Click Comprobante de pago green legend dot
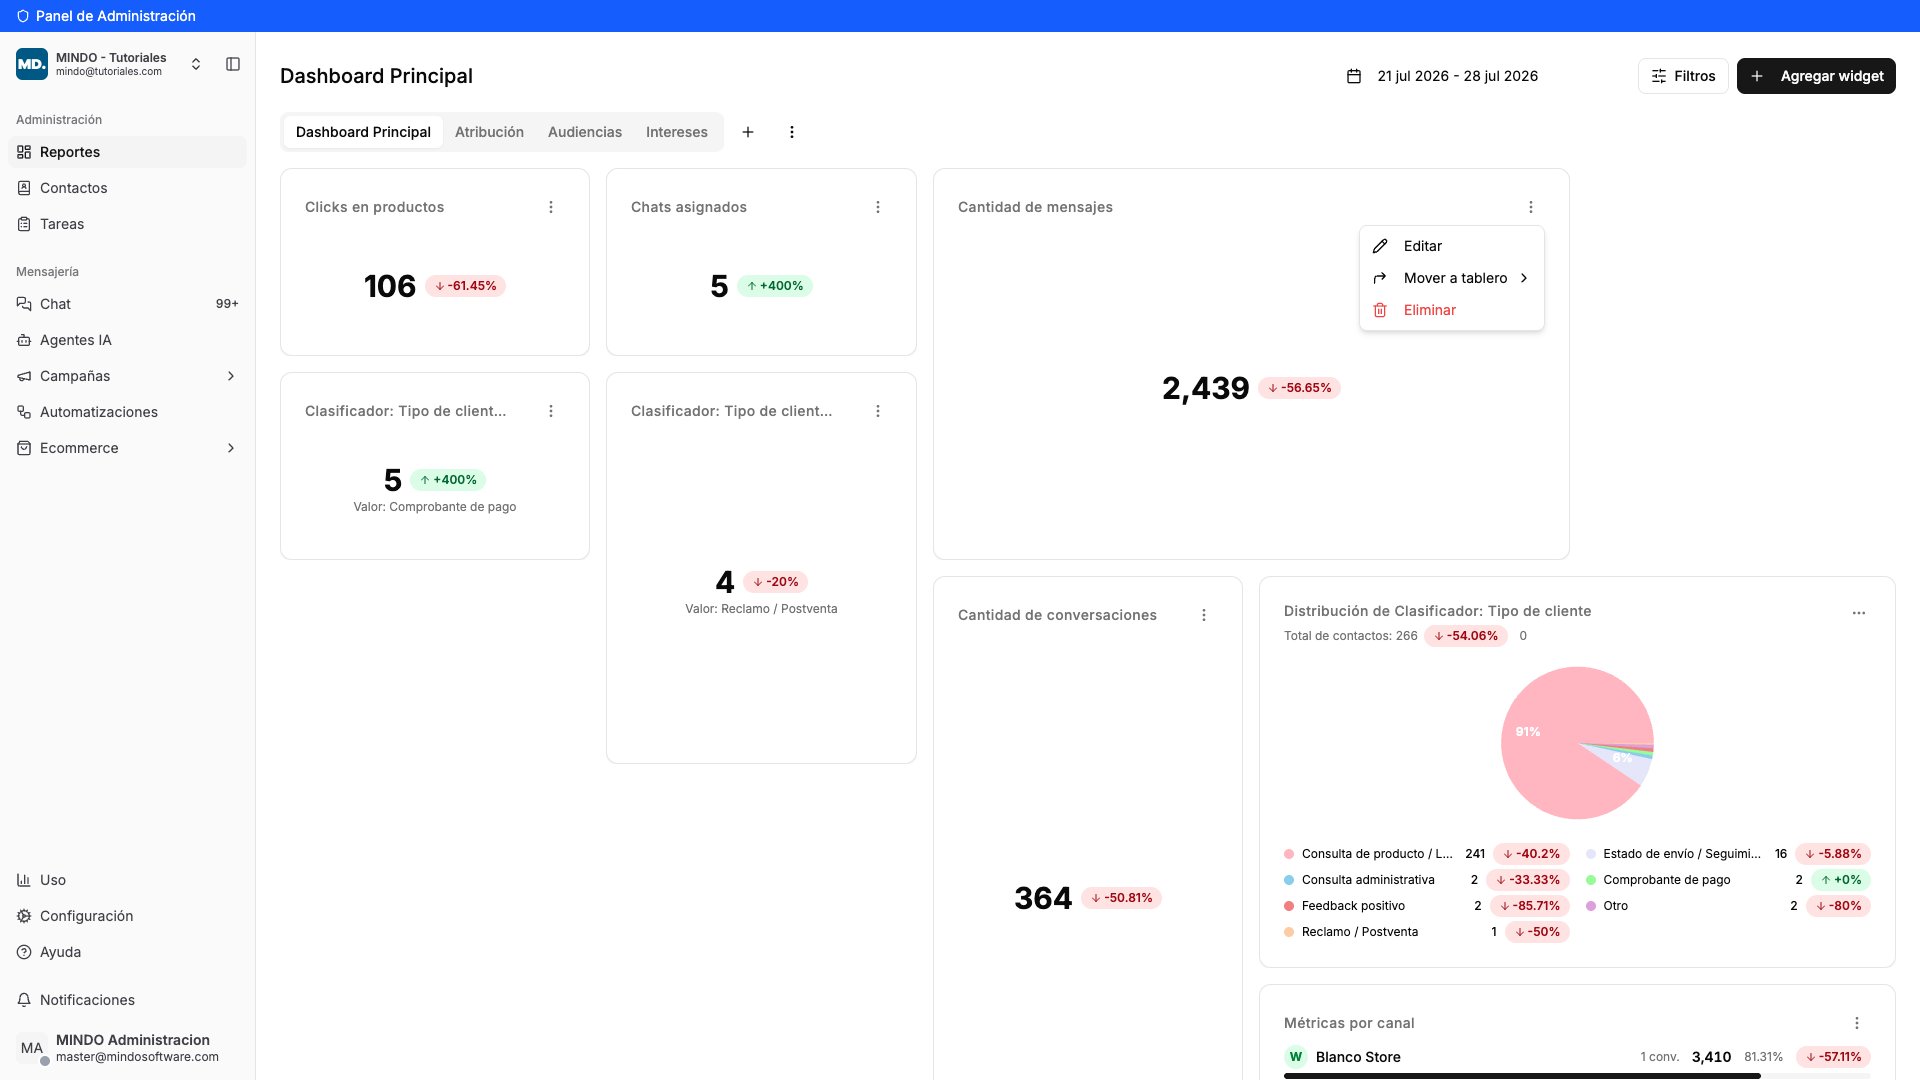This screenshot has width=1920, height=1080. pyautogui.click(x=1591, y=880)
